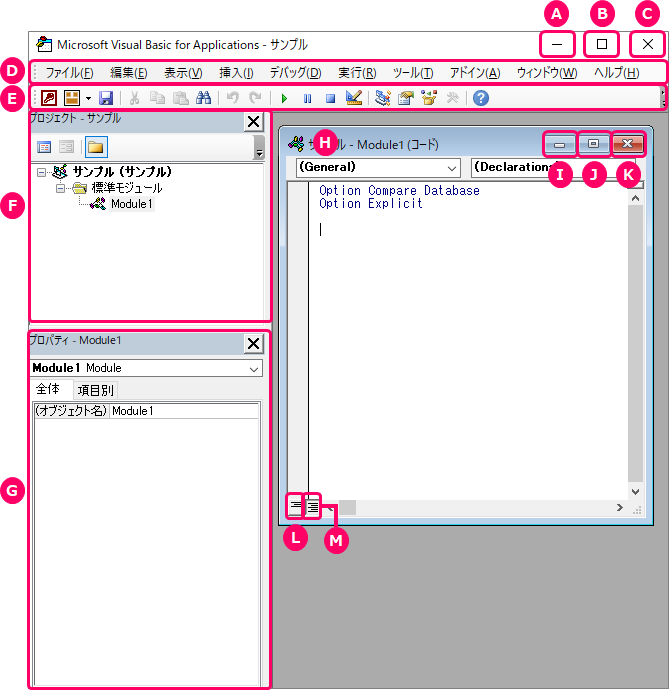Open the 表示(V) menu
669x690 pixels.
[183, 73]
